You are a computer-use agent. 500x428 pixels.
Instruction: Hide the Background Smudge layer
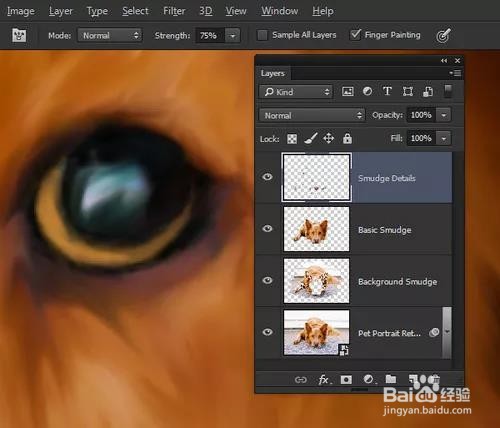[267, 280]
